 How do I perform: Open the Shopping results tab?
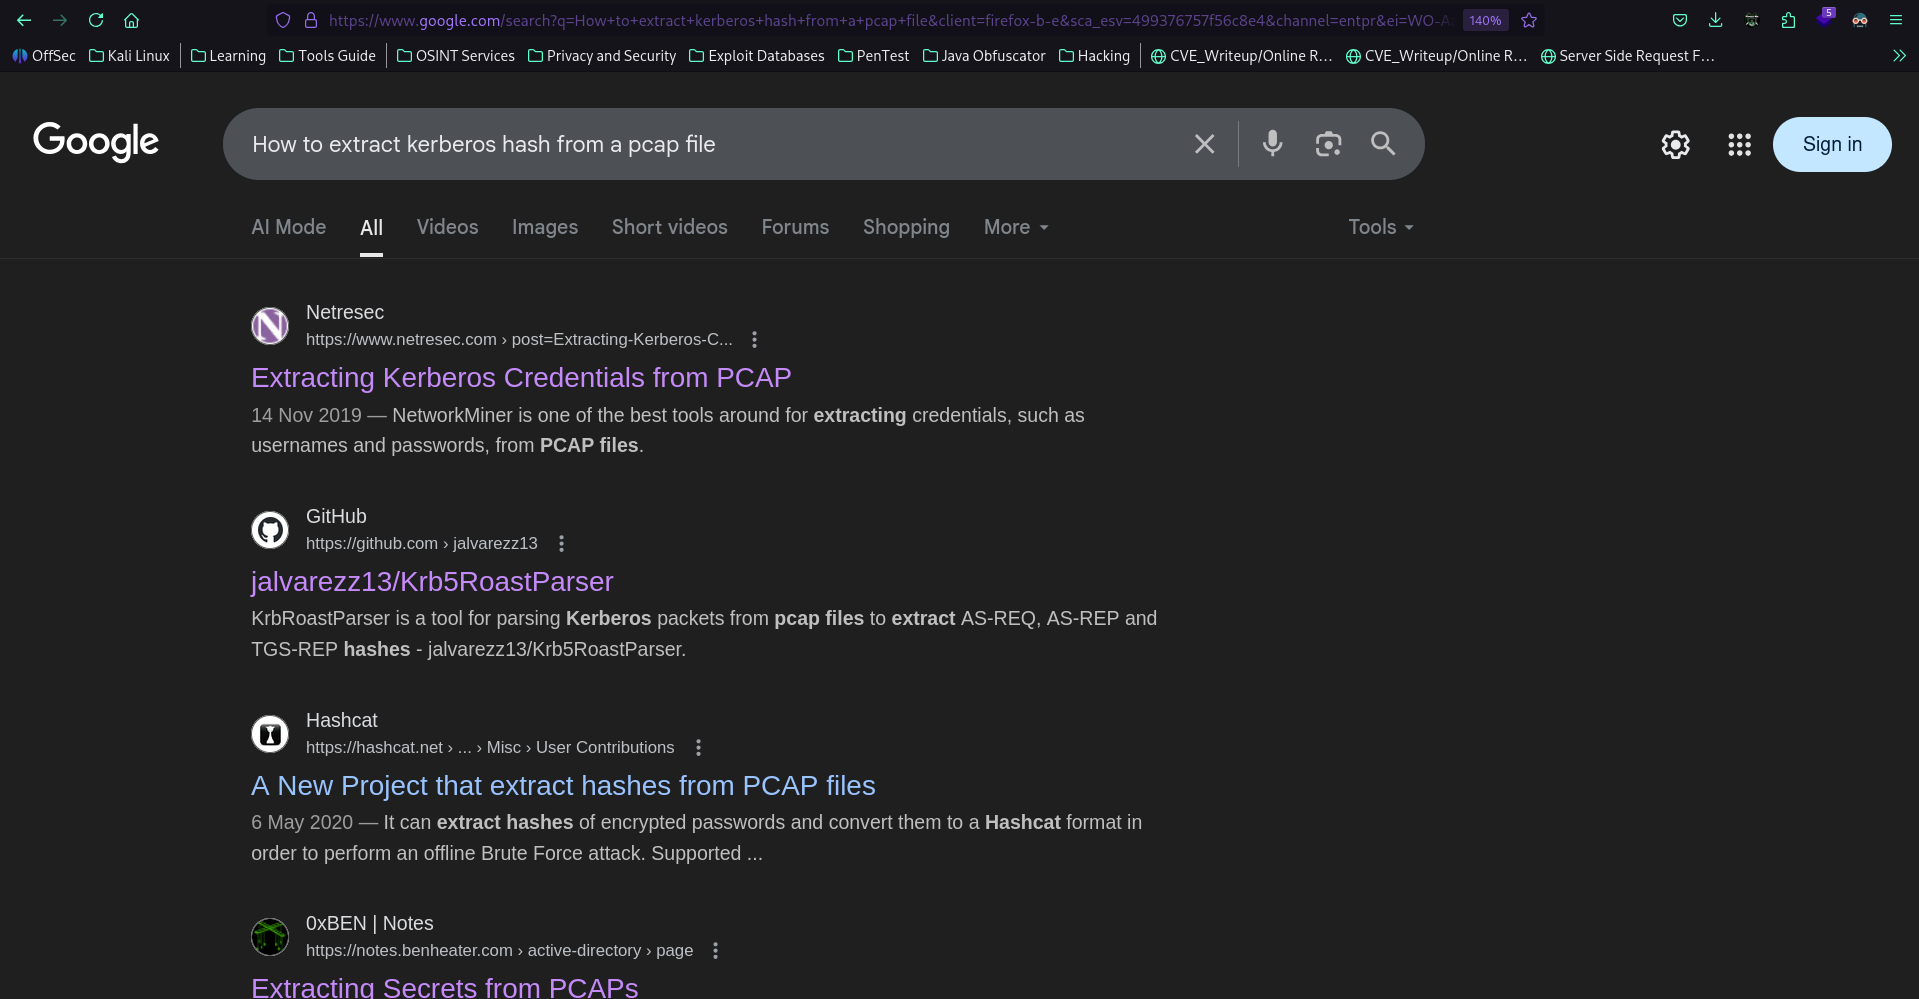click(x=906, y=227)
